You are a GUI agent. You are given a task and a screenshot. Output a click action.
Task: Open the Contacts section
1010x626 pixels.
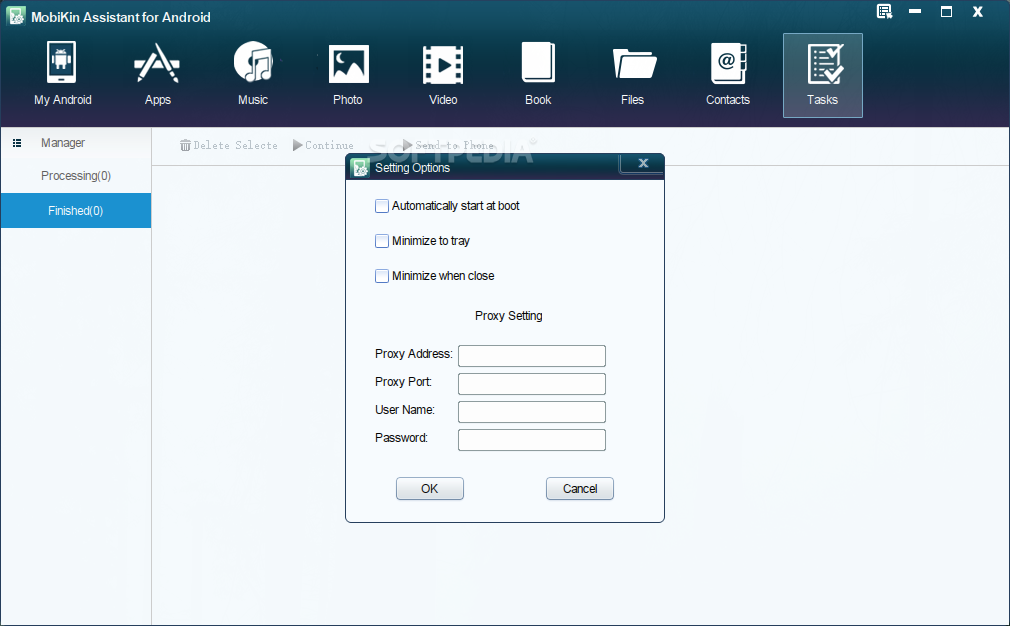point(728,75)
